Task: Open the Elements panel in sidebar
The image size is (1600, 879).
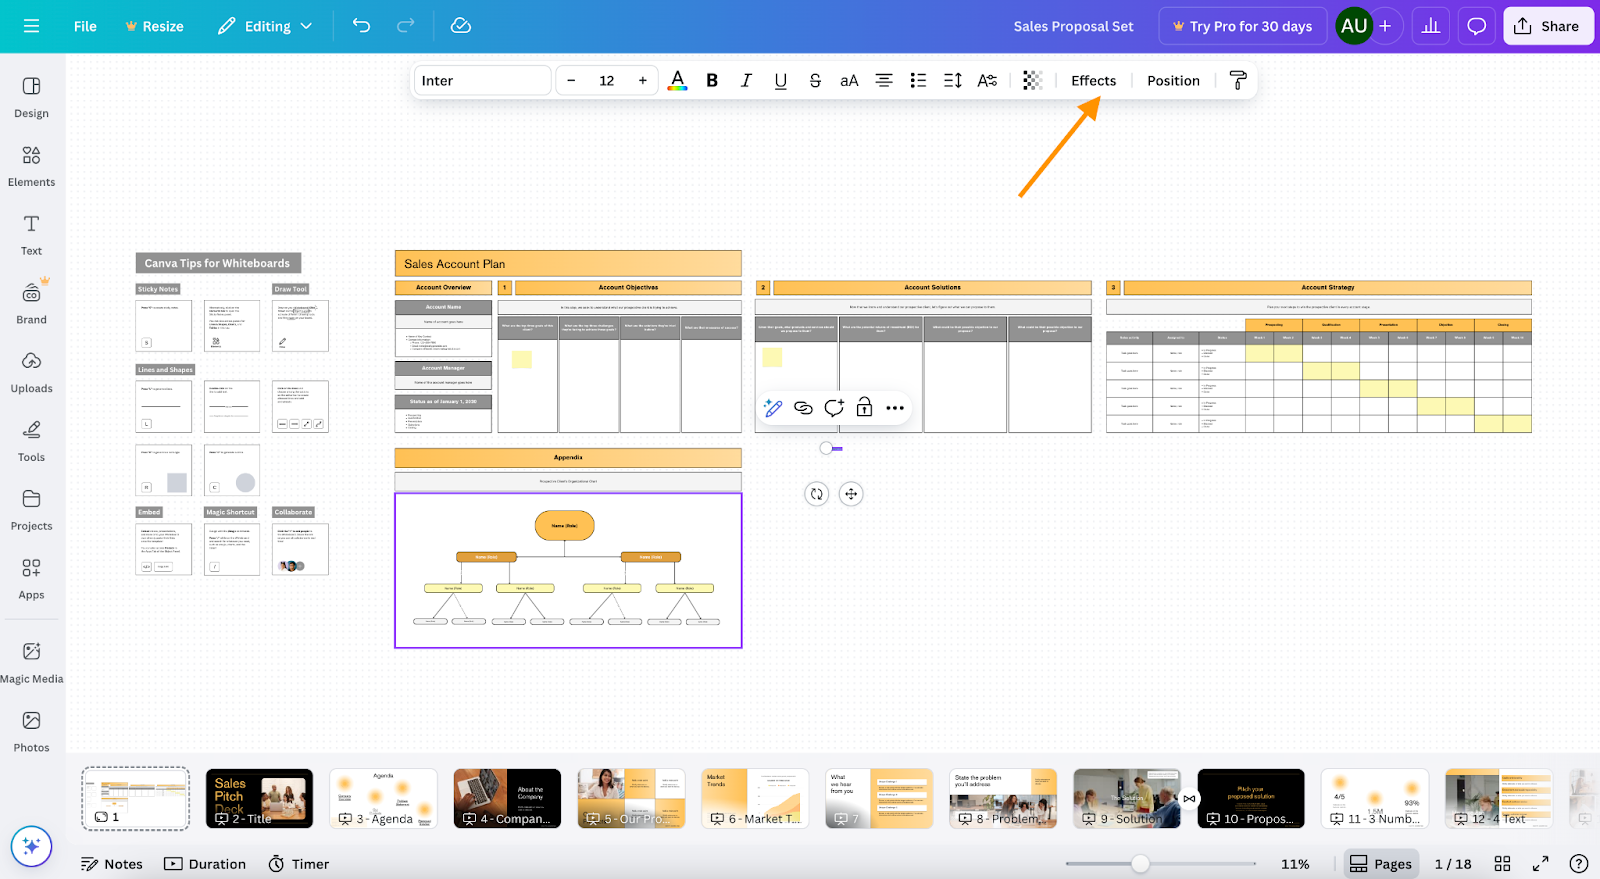Action: pyautogui.click(x=31, y=166)
